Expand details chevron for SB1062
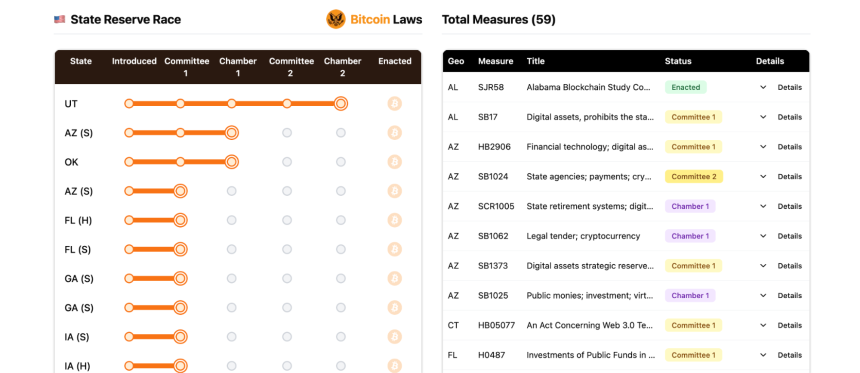This screenshot has height=373, width=860. click(x=763, y=236)
